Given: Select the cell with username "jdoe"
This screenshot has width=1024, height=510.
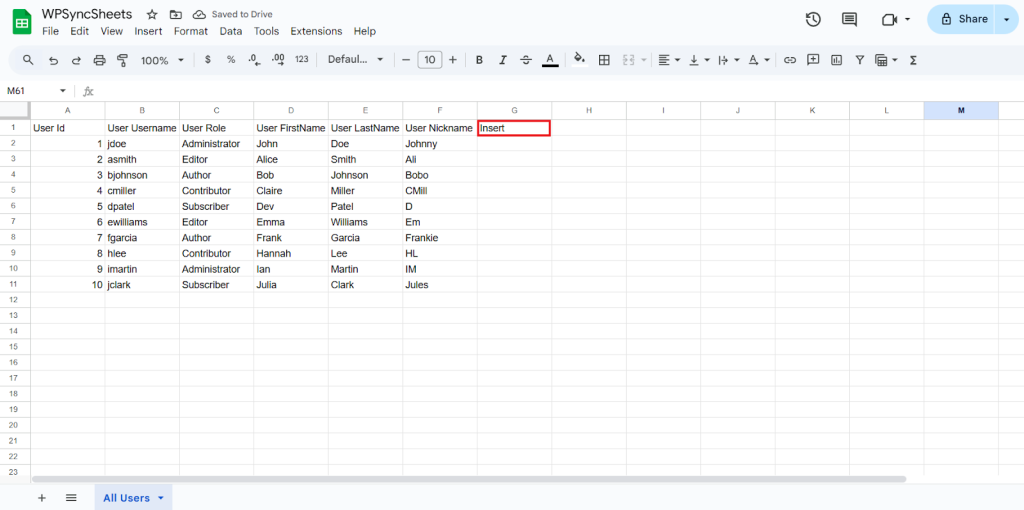Looking at the screenshot, I should [x=142, y=144].
